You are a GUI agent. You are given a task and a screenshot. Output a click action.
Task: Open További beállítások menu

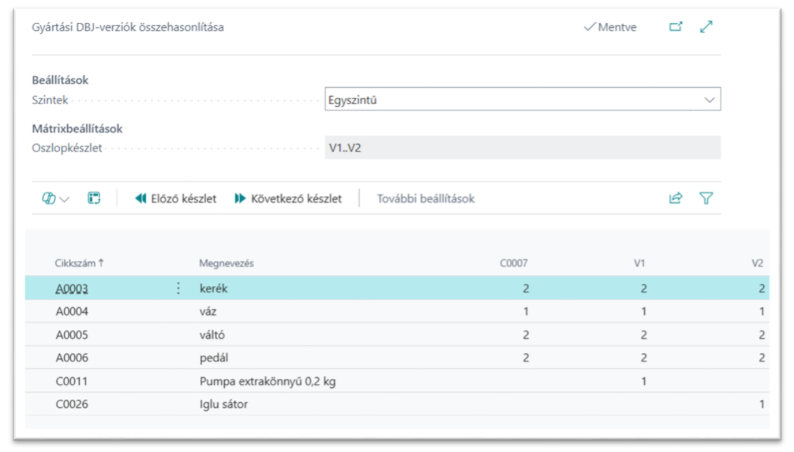coord(425,198)
